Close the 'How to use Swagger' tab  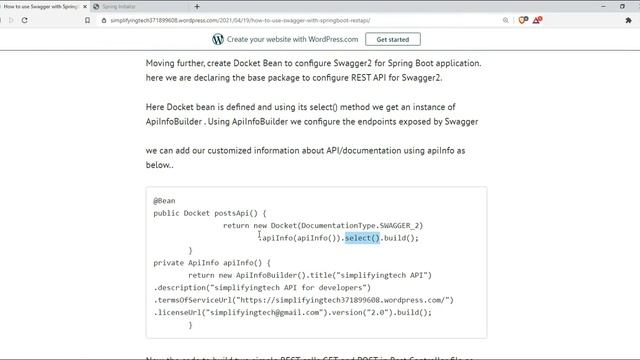point(85,7)
